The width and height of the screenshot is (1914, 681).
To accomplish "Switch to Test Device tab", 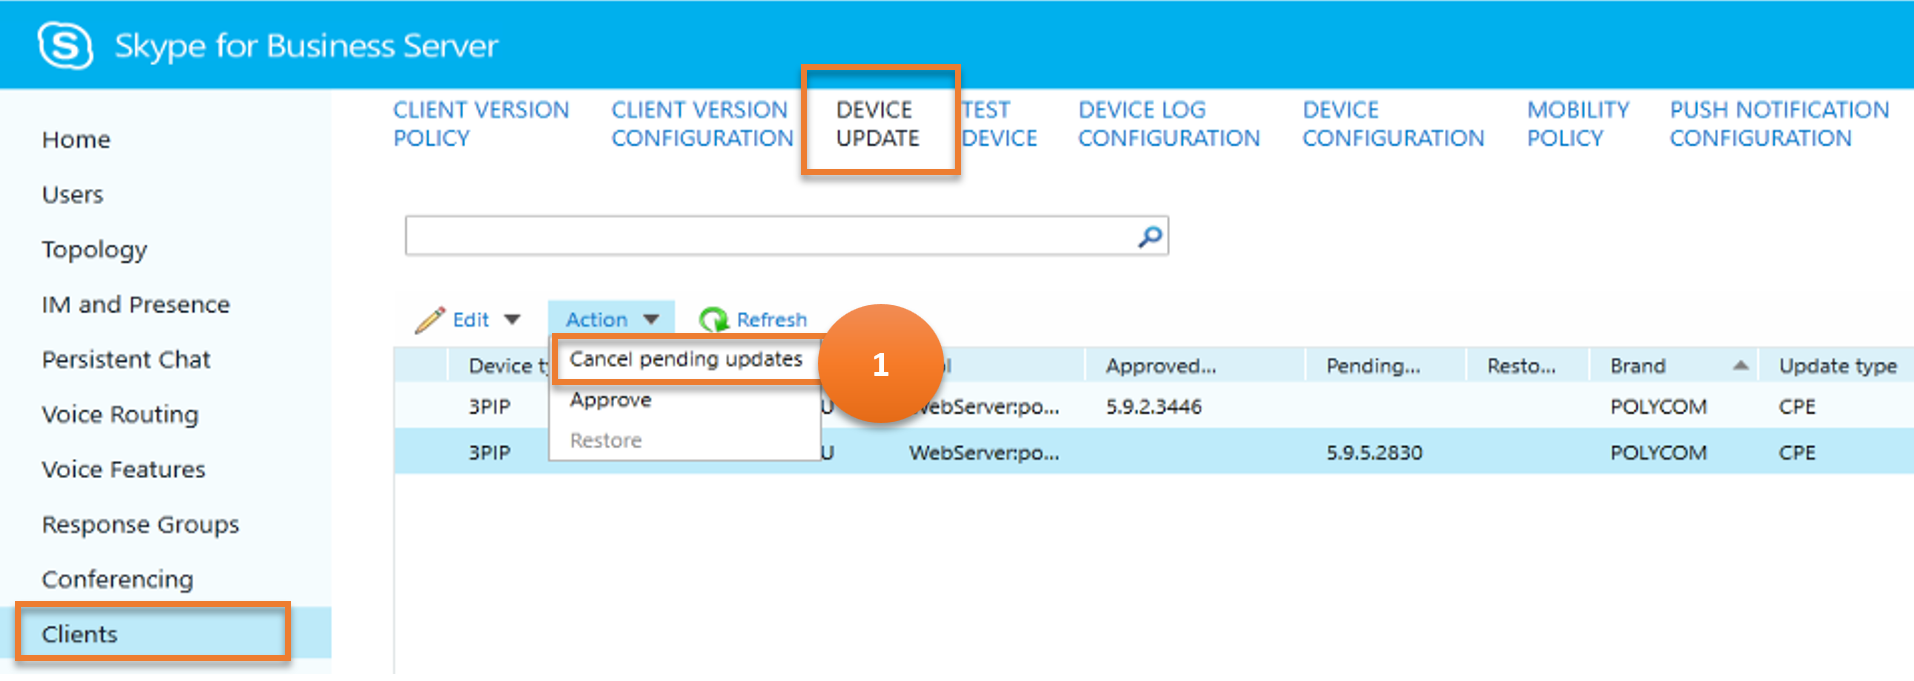I will [x=999, y=124].
